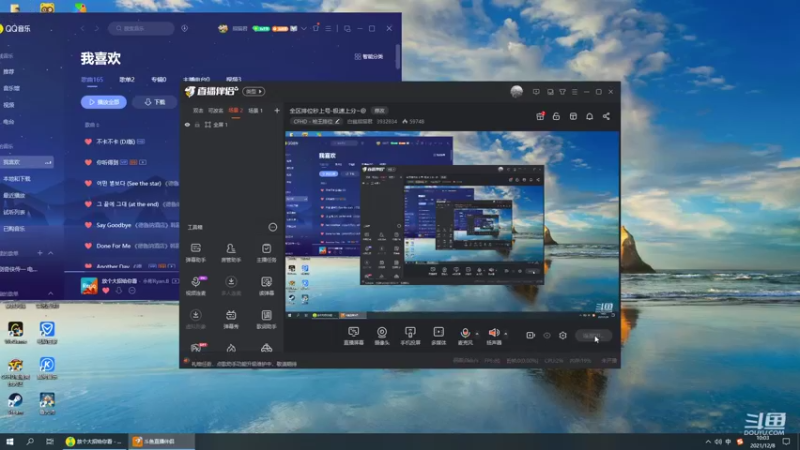Viewport: 800px width, 450px height.
Task: Open streaming settings gear icon
Action: (563, 335)
